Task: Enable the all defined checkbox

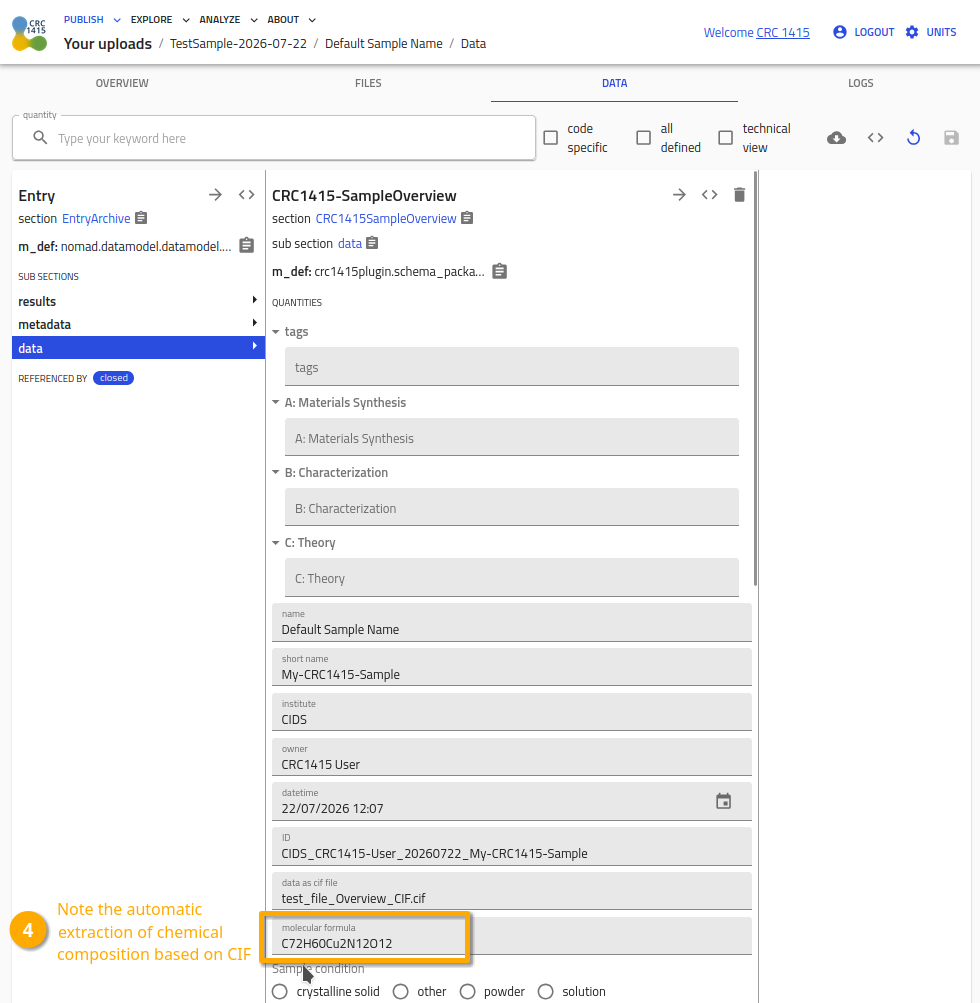Action: pyautogui.click(x=644, y=138)
